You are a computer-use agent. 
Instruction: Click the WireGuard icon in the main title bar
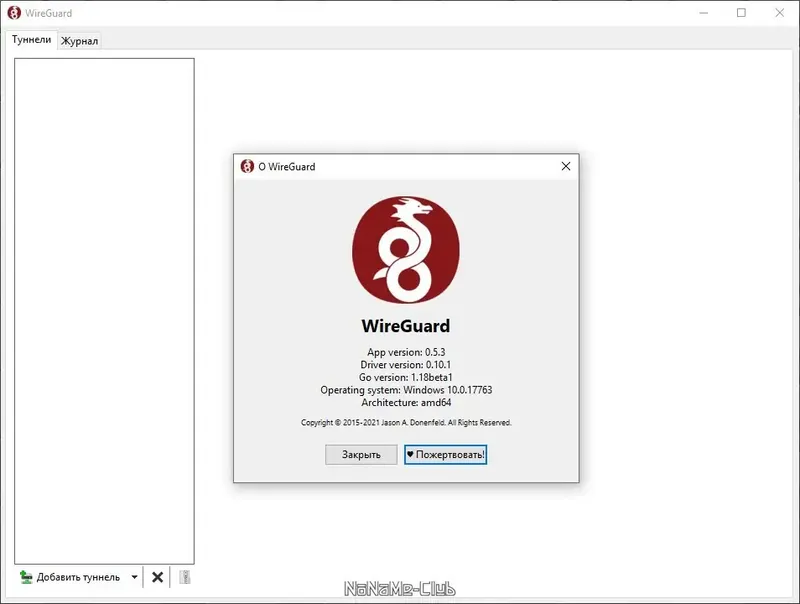coord(14,13)
